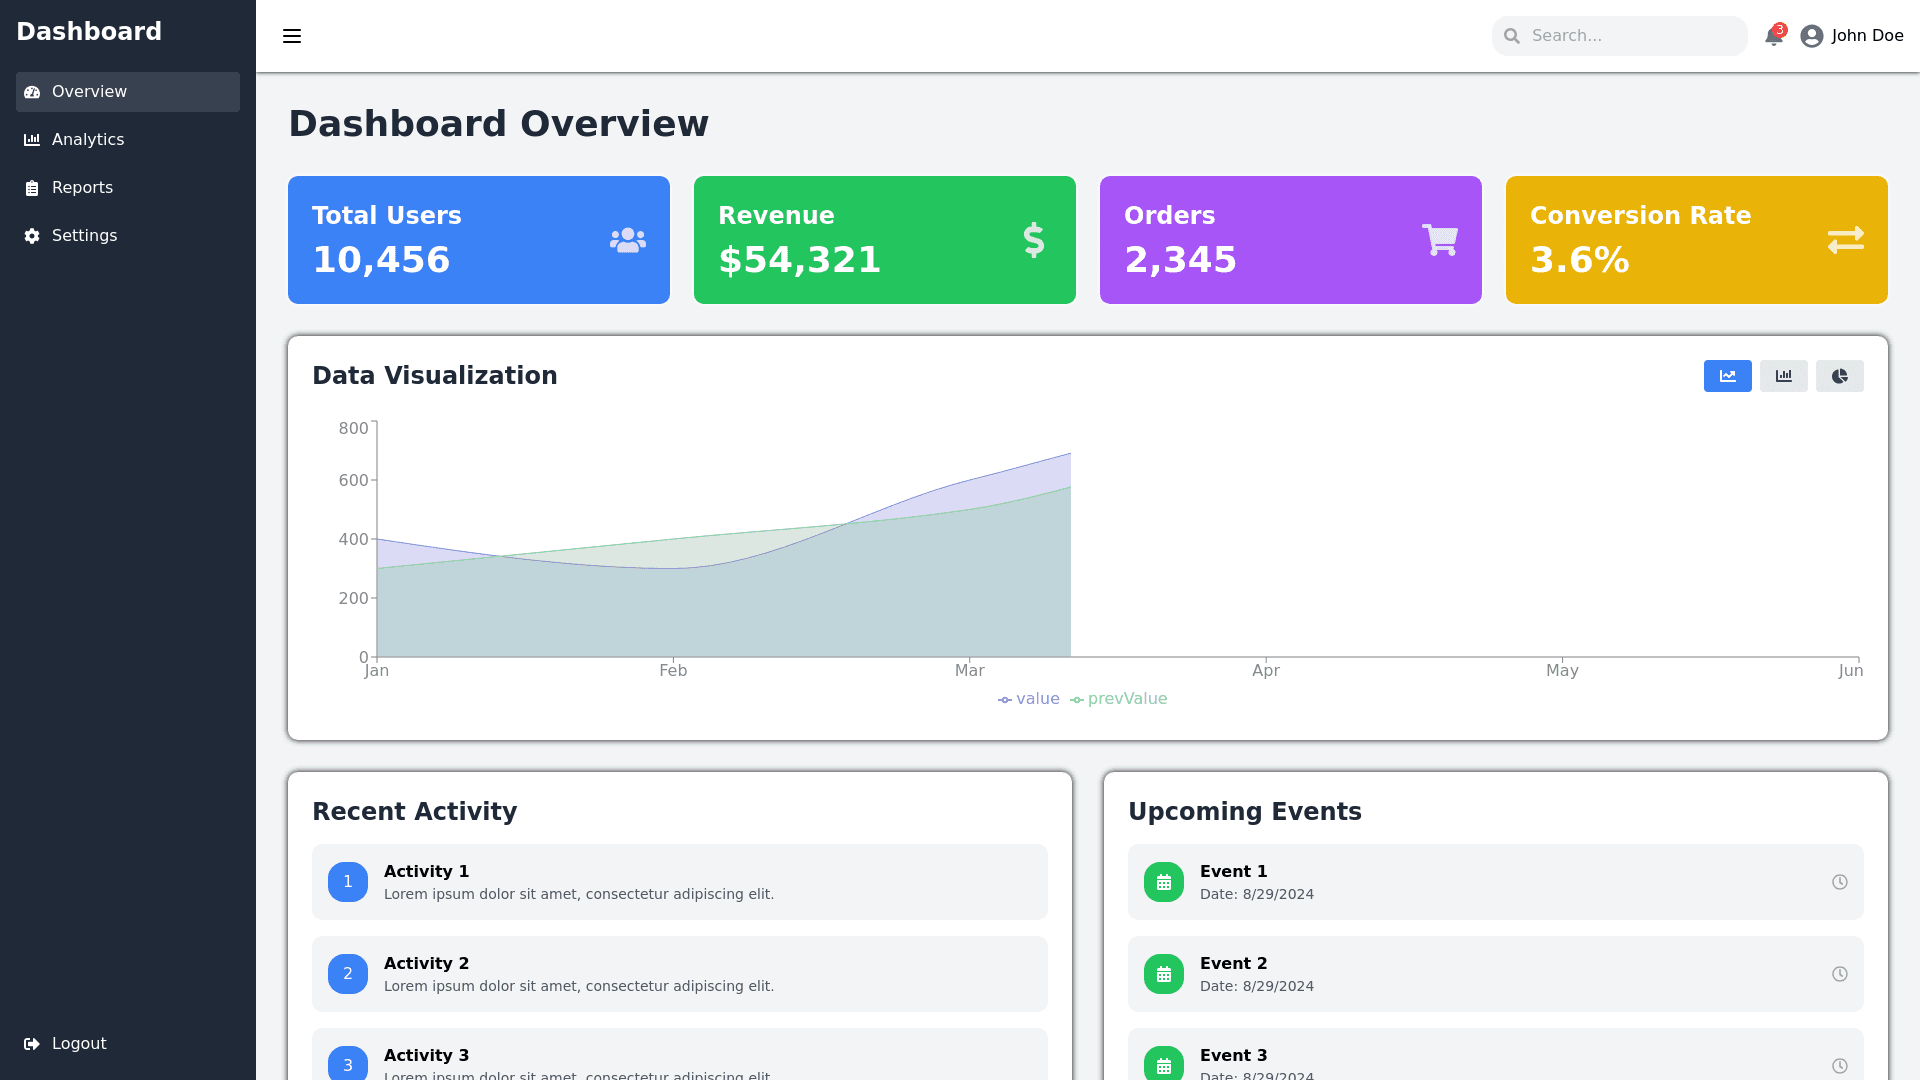Click the shopping cart icon on Orders card

pos(1440,240)
